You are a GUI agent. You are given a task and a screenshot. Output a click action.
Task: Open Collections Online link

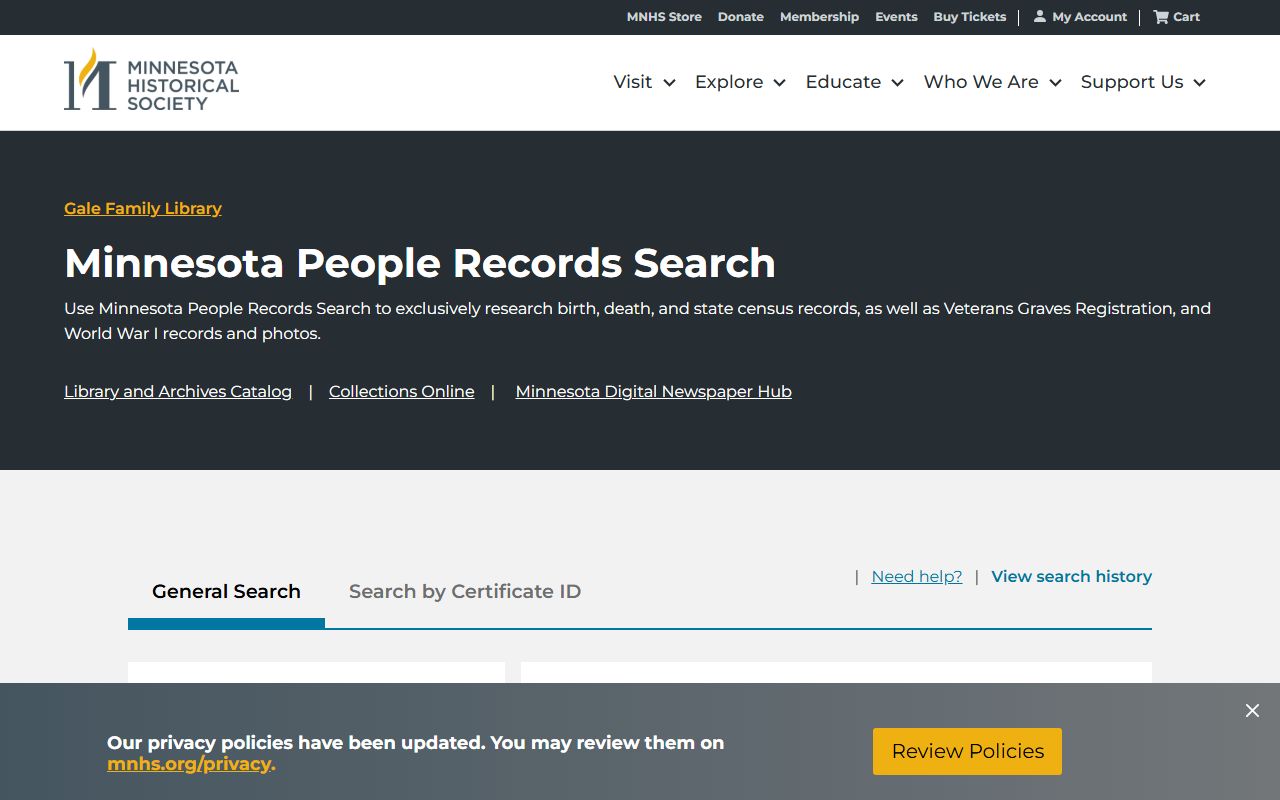[x=402, y=392]
